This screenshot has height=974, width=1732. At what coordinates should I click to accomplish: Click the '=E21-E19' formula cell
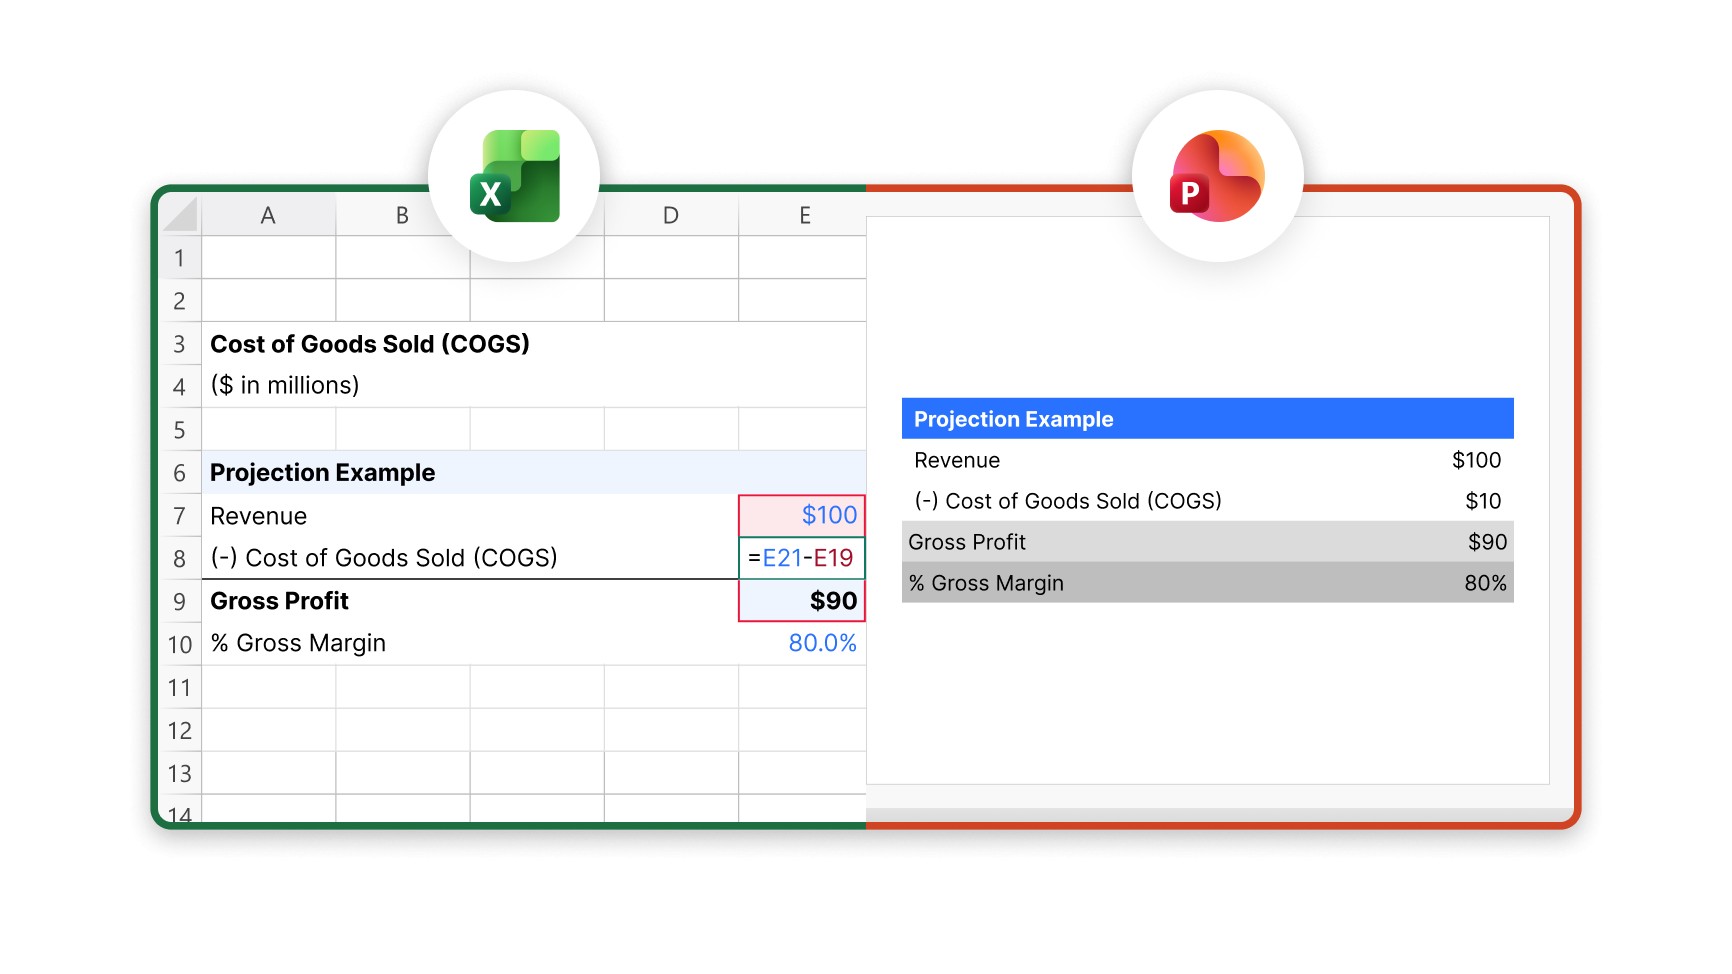coord(802,558)
